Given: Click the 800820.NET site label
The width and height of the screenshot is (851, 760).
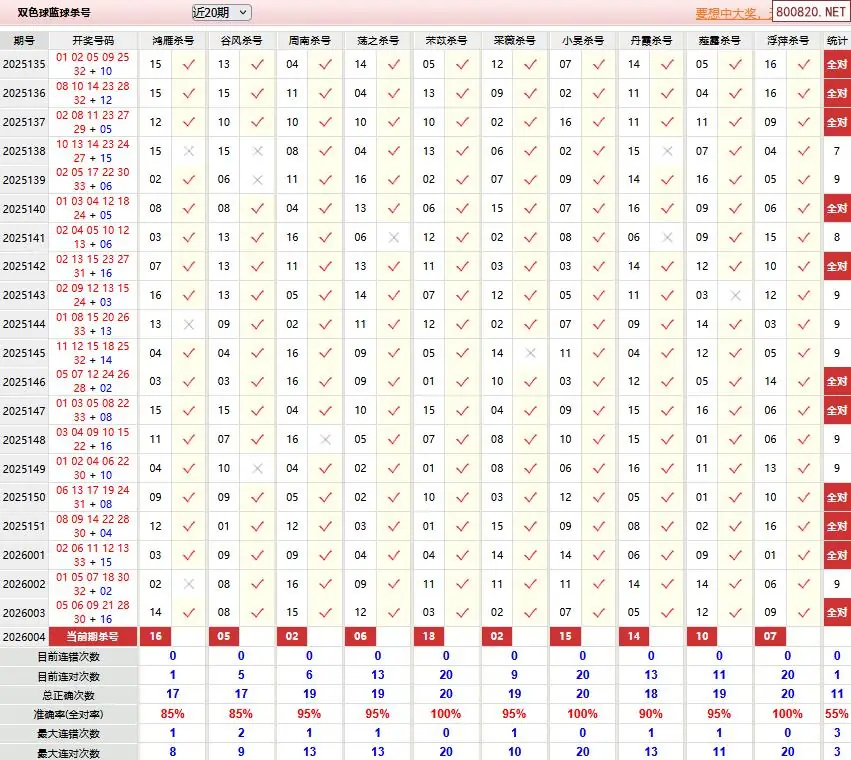Looking at the screenshot, I should tap(810, 14).
